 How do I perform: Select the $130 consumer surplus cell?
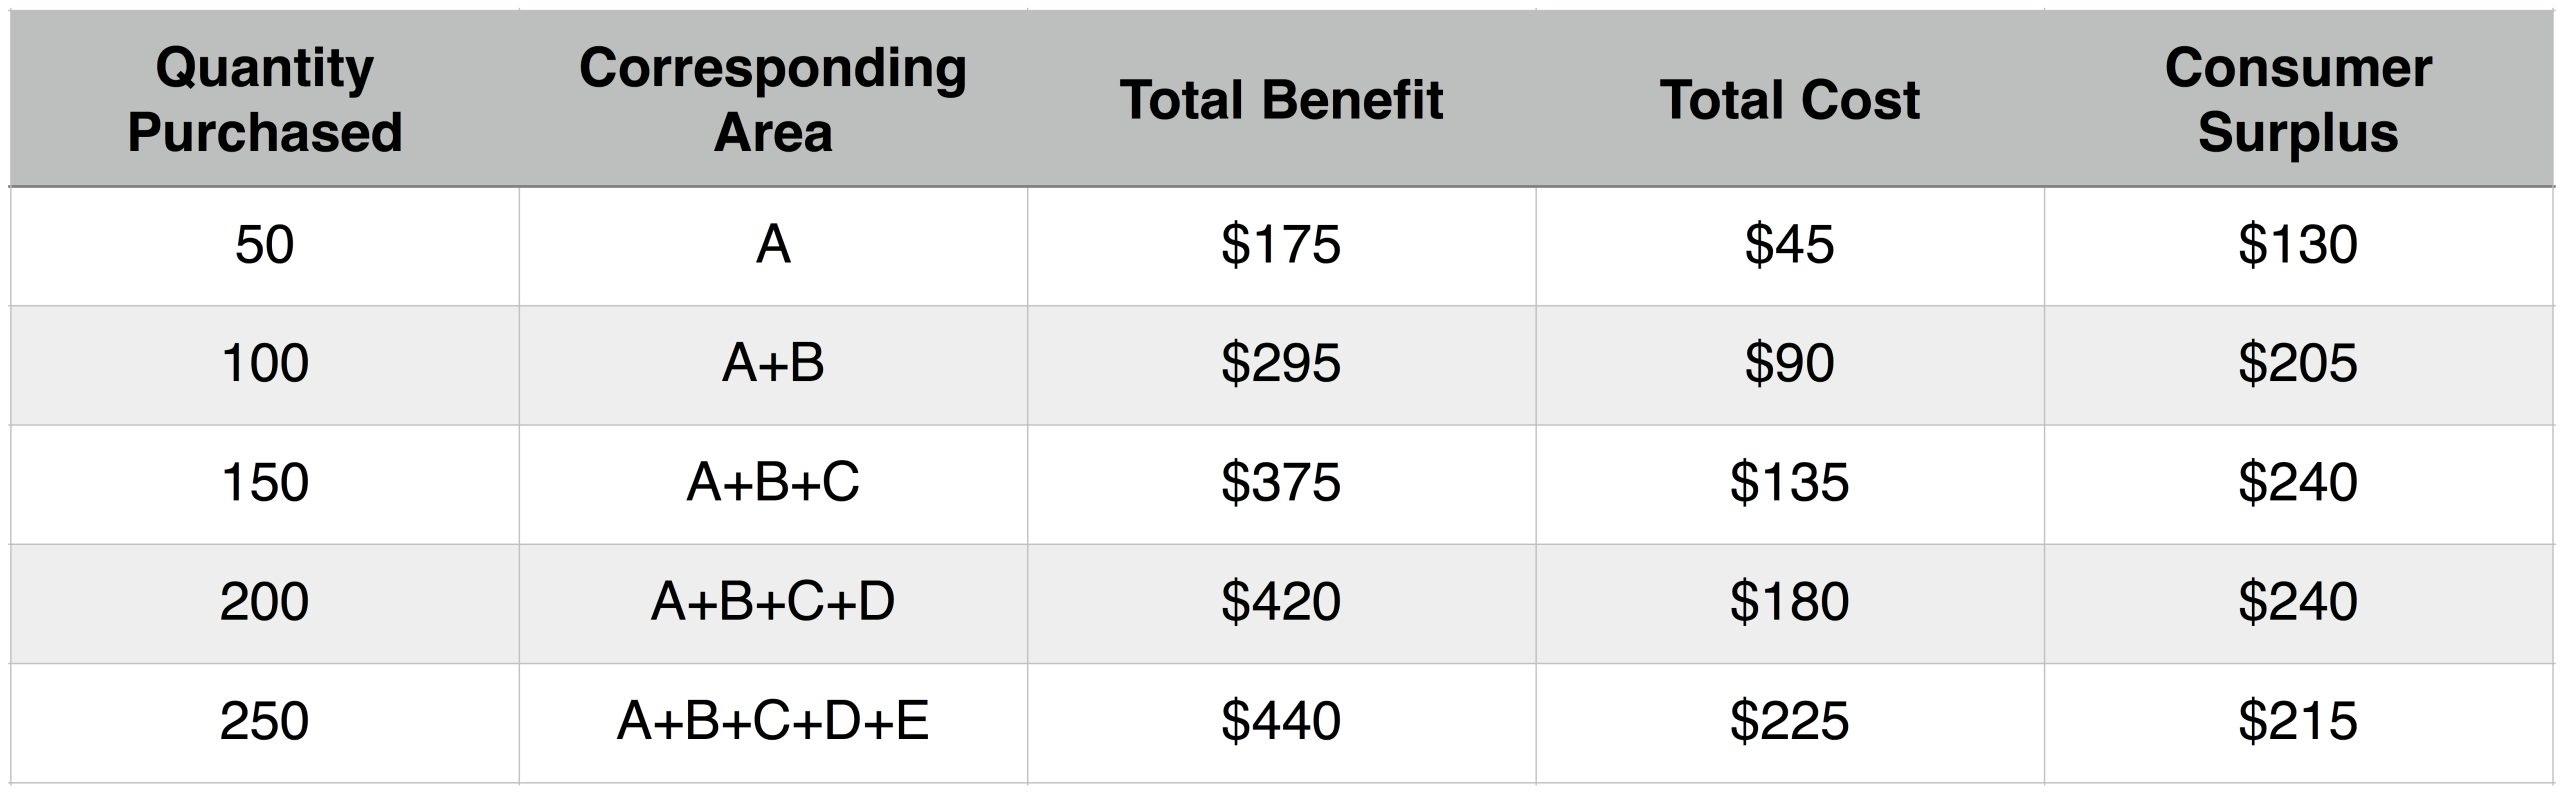[2298, 246]
